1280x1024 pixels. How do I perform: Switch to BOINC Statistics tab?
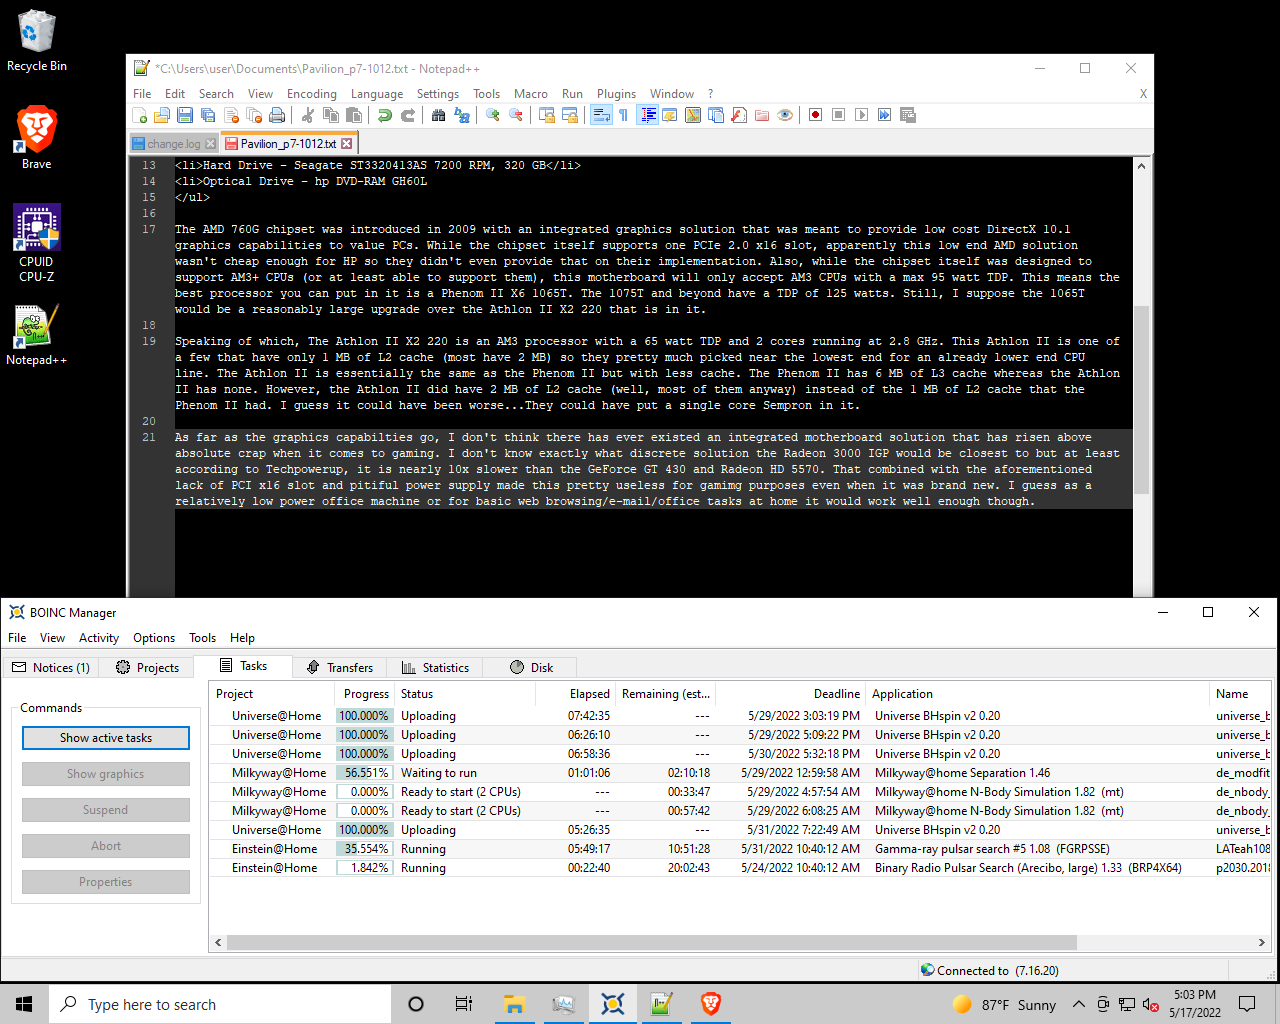[x=435, y=668]
